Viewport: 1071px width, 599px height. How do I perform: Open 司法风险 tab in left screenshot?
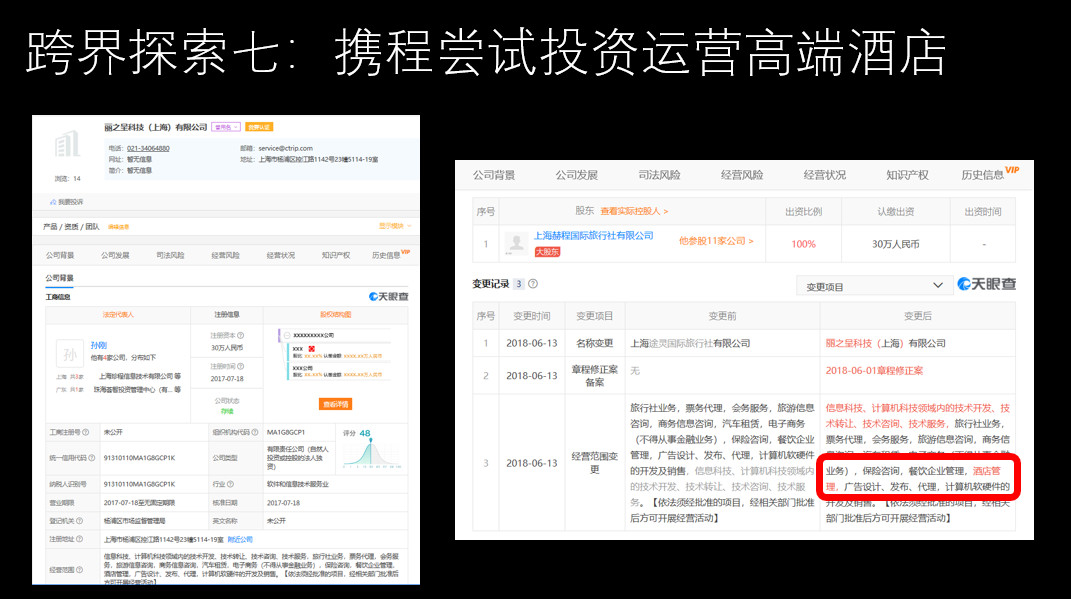pos(170,255)
